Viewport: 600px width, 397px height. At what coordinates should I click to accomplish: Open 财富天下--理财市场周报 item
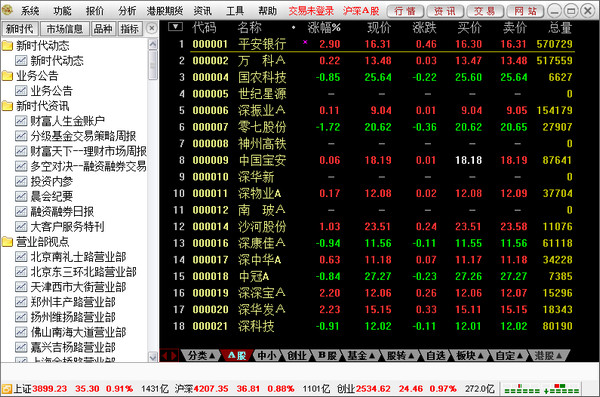pyautogui.click(x=81, y=151)
